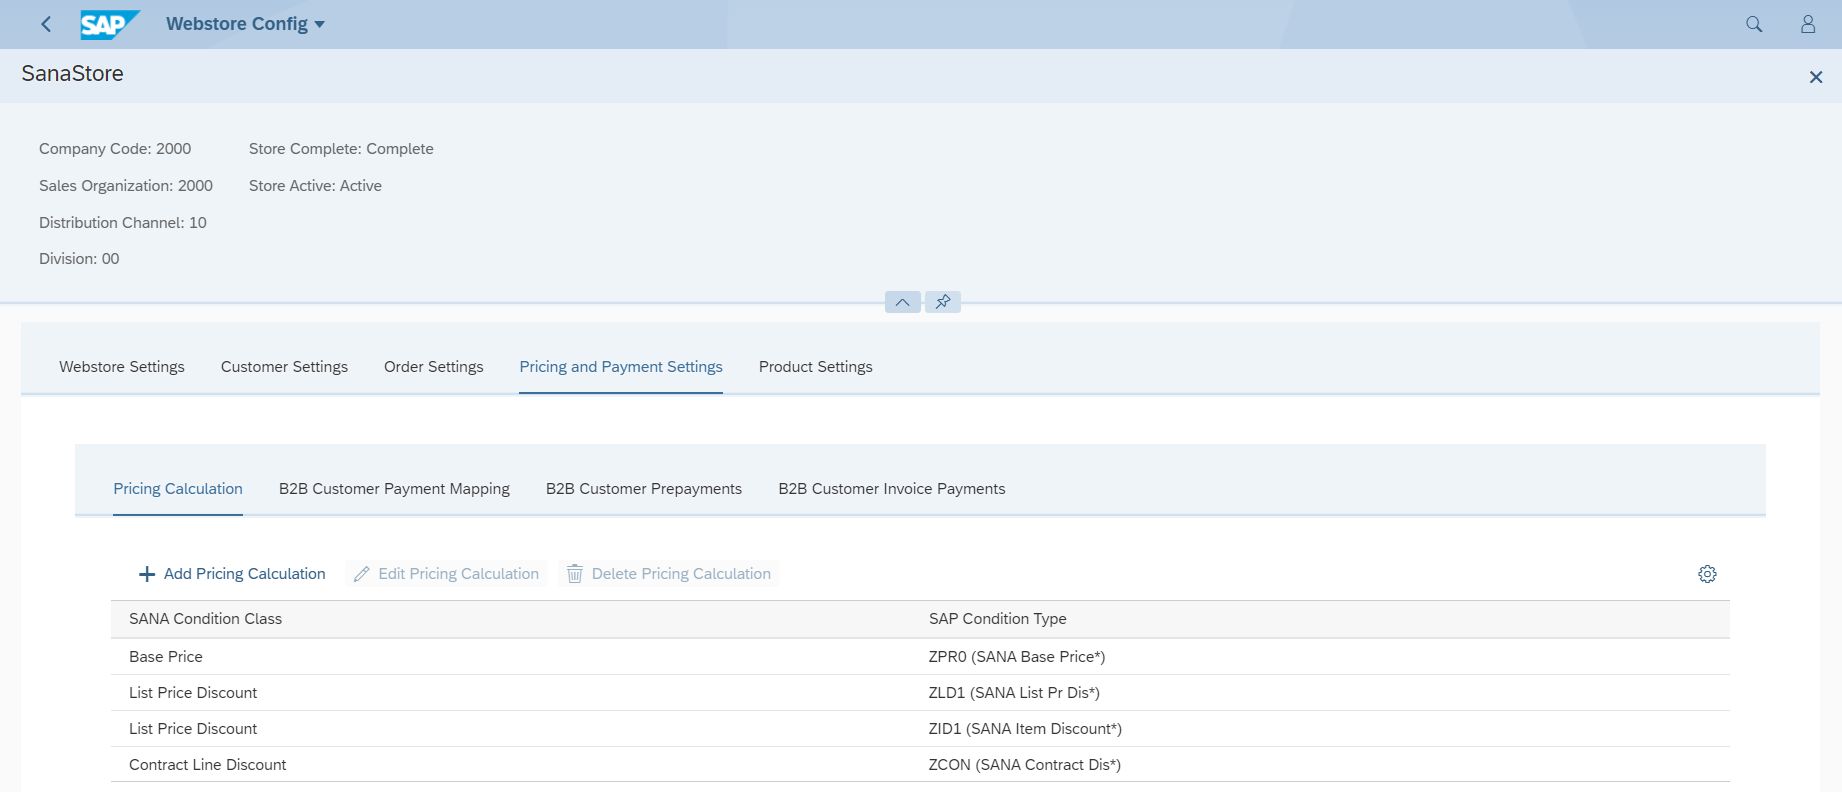1842x792 pixels.
Task: Click Add Pricing Calculation button
Action: point(232,574)
